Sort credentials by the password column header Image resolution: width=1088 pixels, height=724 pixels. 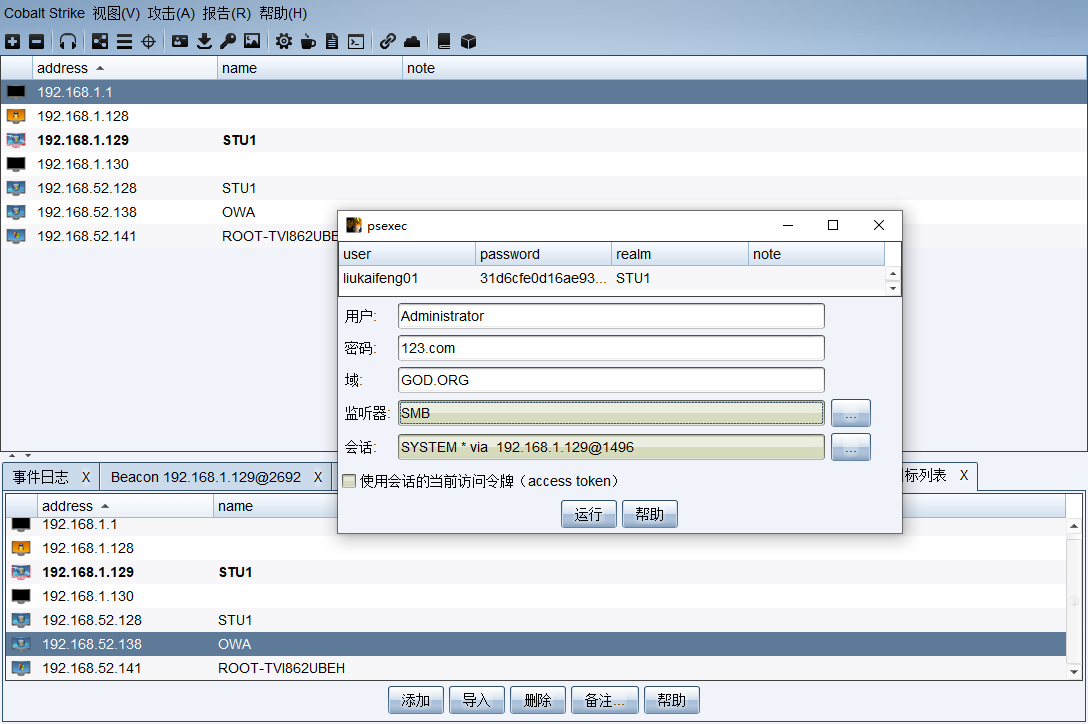(x=543, y=254)
